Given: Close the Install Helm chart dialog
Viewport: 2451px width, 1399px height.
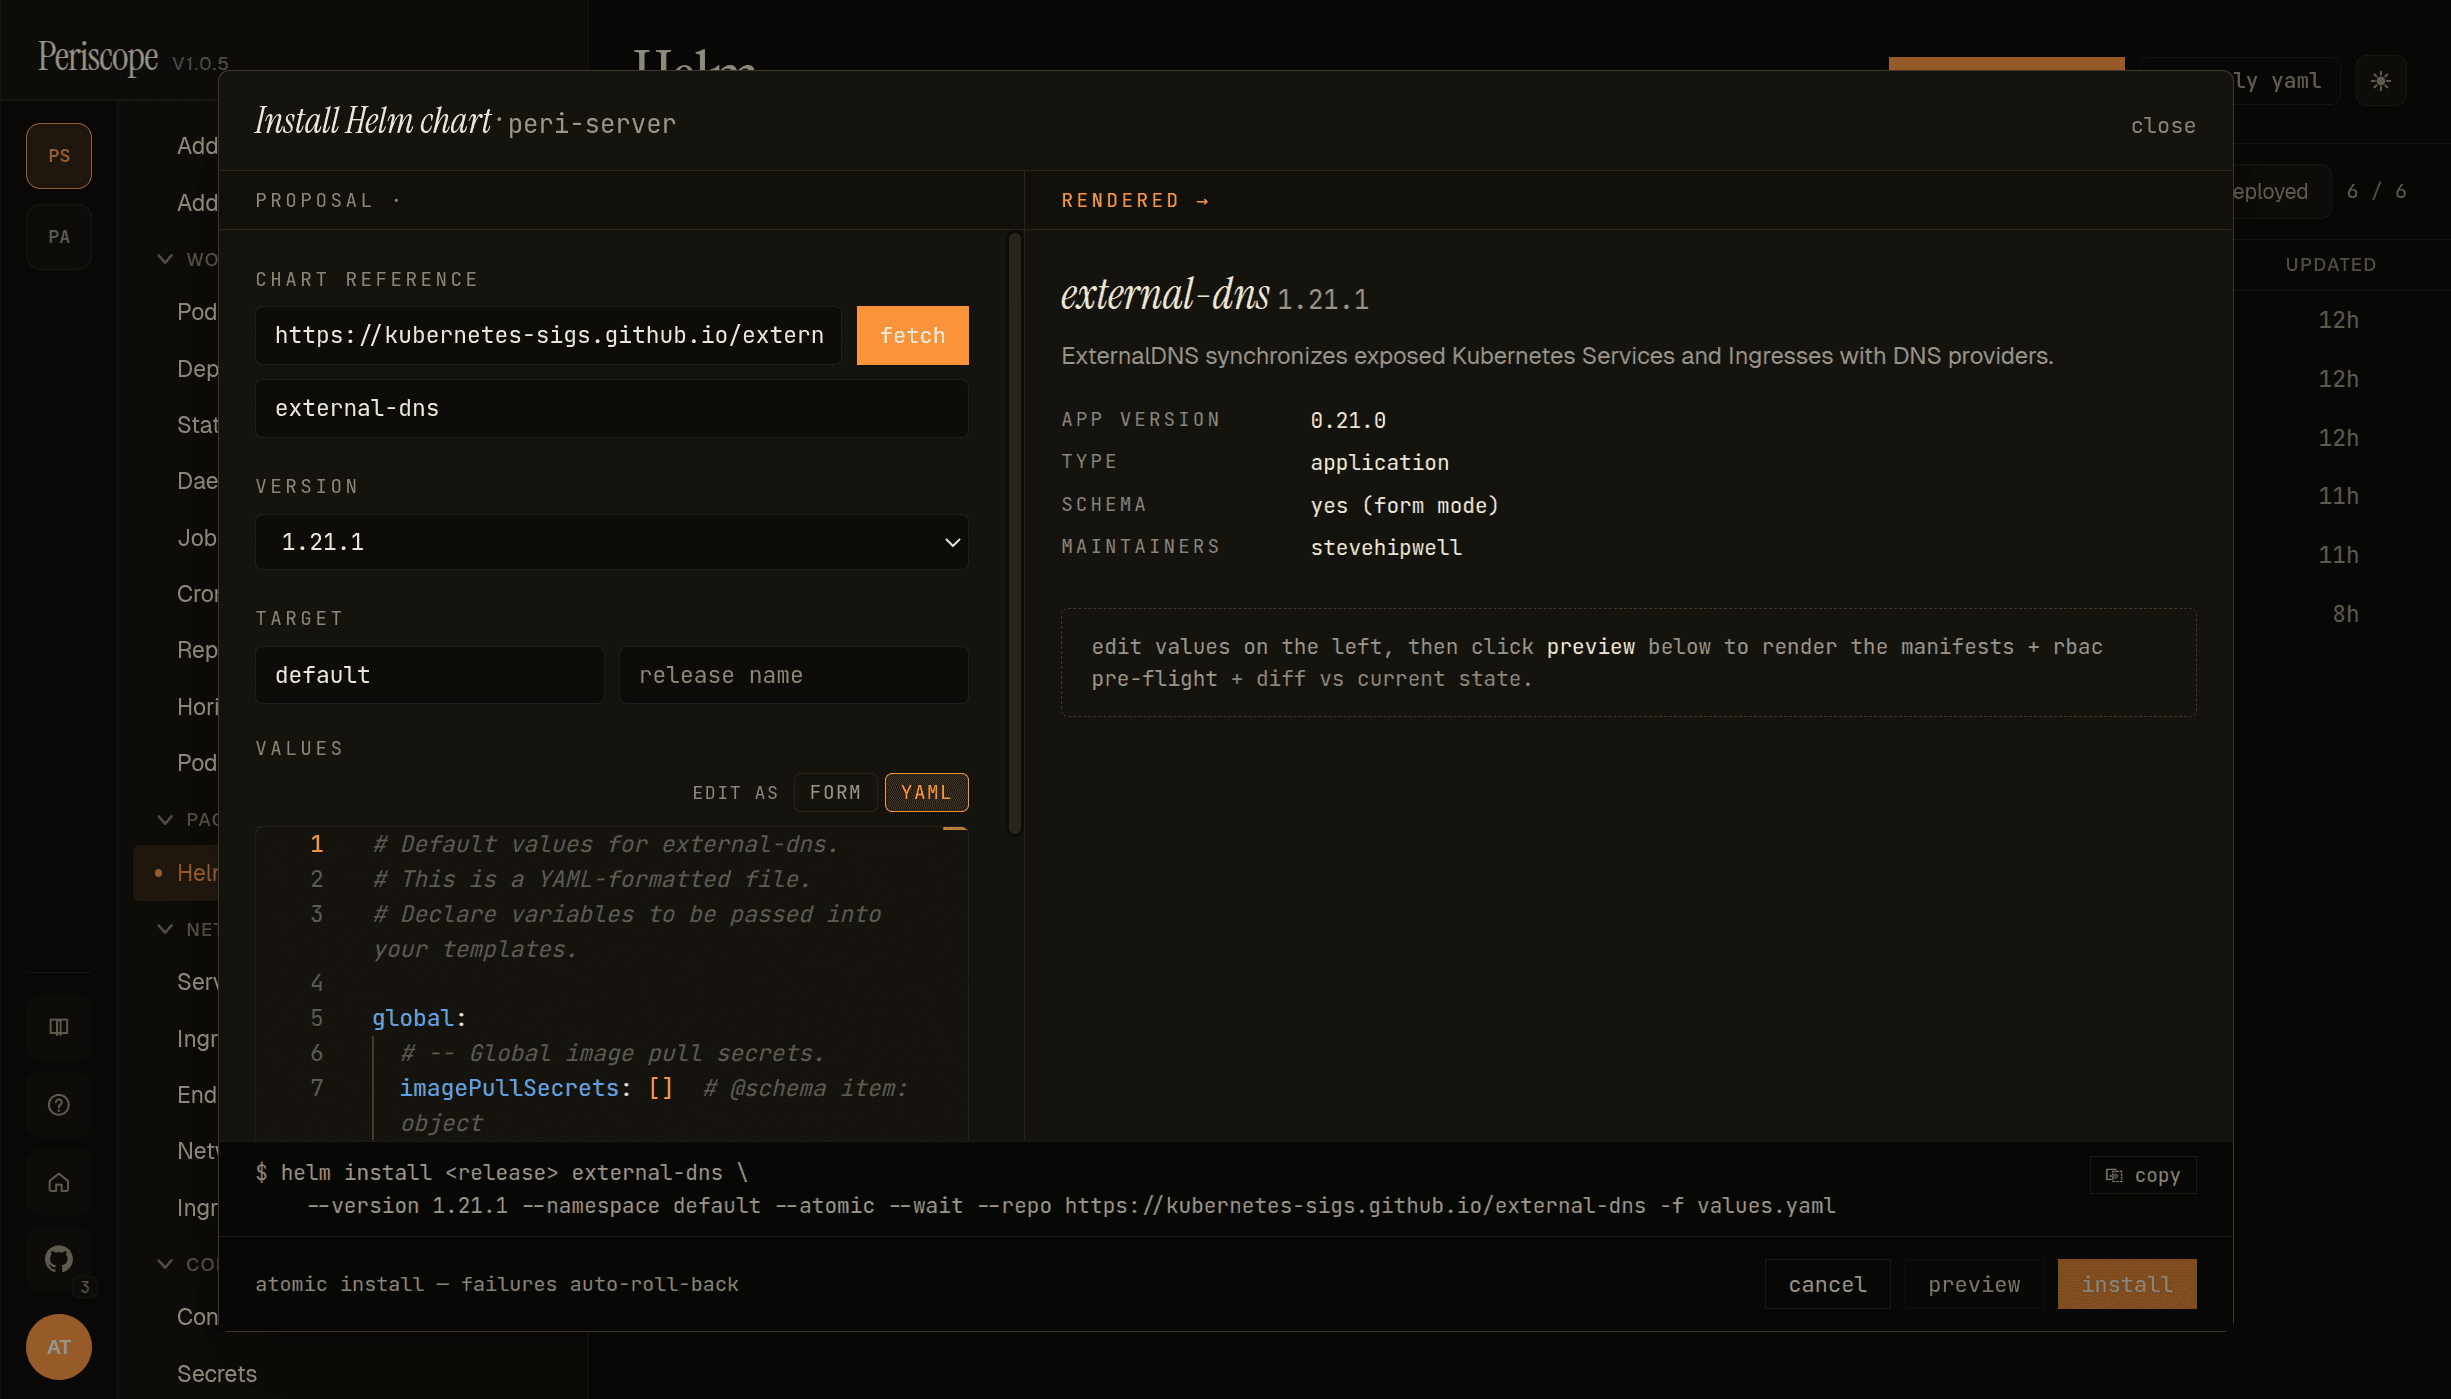Looking at the screenshot, I should pos(2163,125).
